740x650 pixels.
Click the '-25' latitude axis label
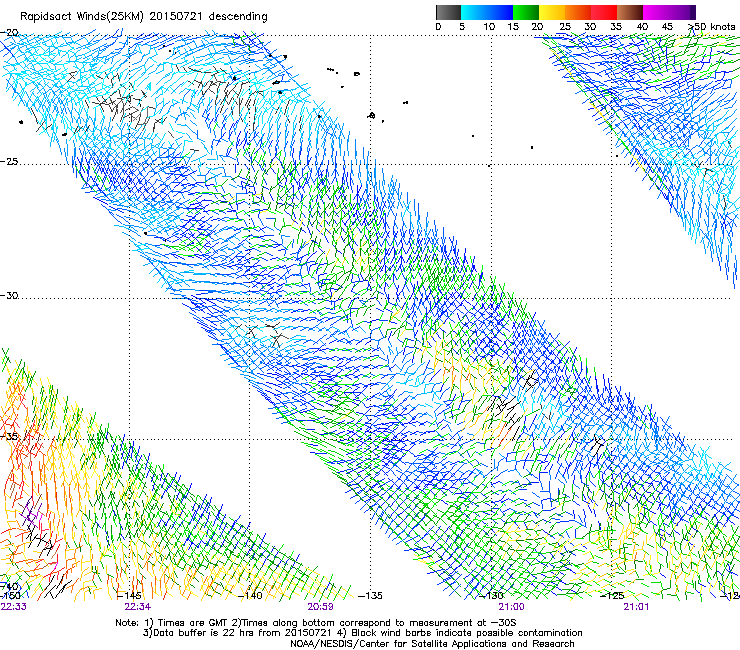click(9, 161)
